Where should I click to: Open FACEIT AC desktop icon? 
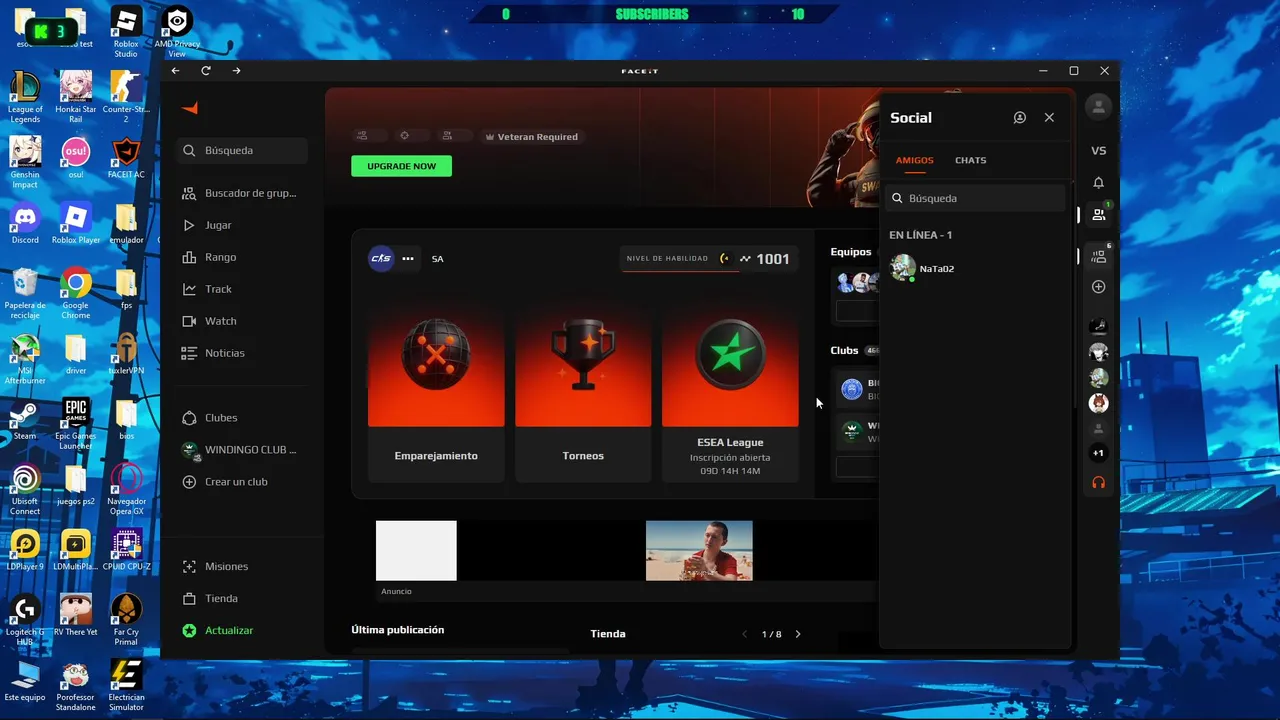(126, 158)
